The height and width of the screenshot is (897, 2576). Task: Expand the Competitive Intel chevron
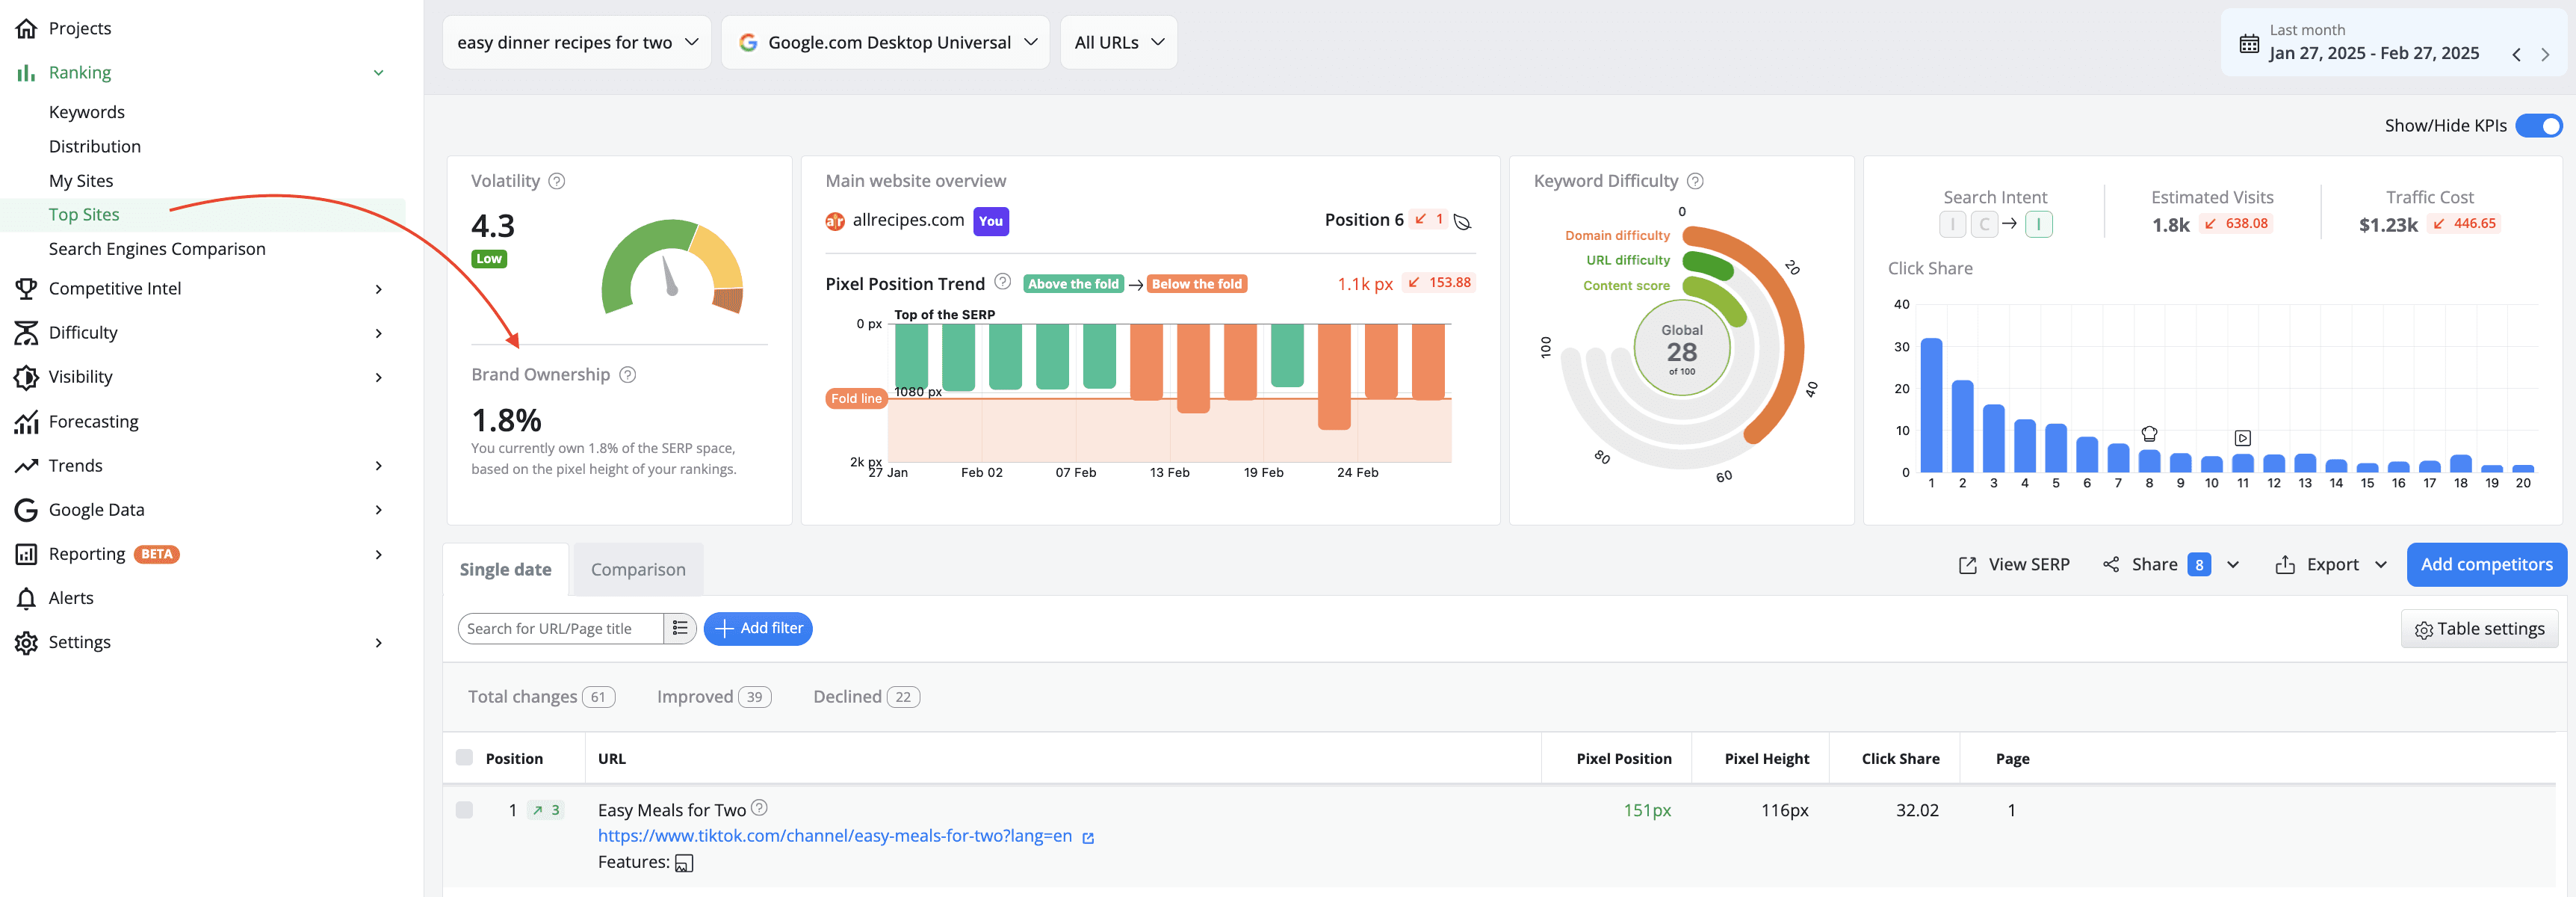pos(379,289)
